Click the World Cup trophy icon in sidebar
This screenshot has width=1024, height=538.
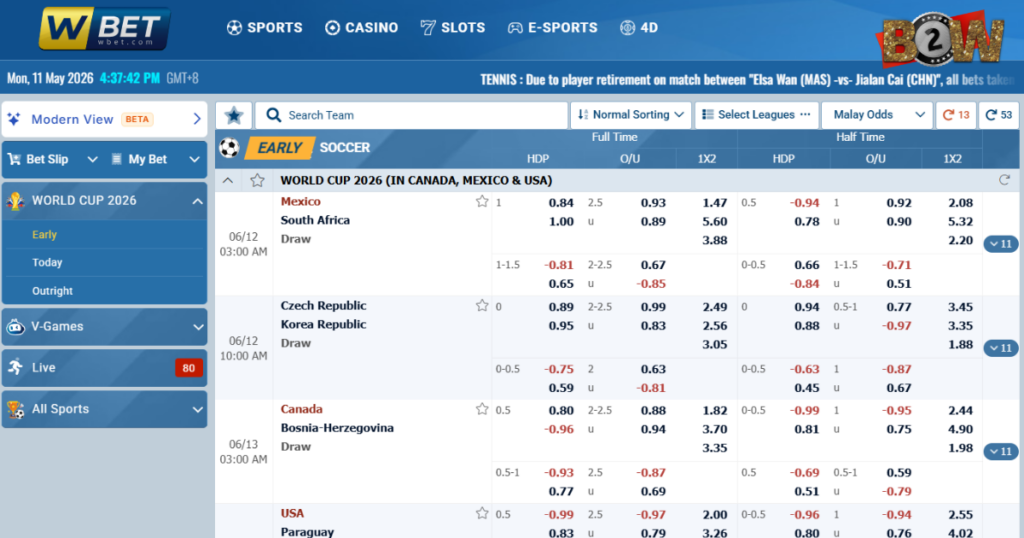[x=15, y=201]
